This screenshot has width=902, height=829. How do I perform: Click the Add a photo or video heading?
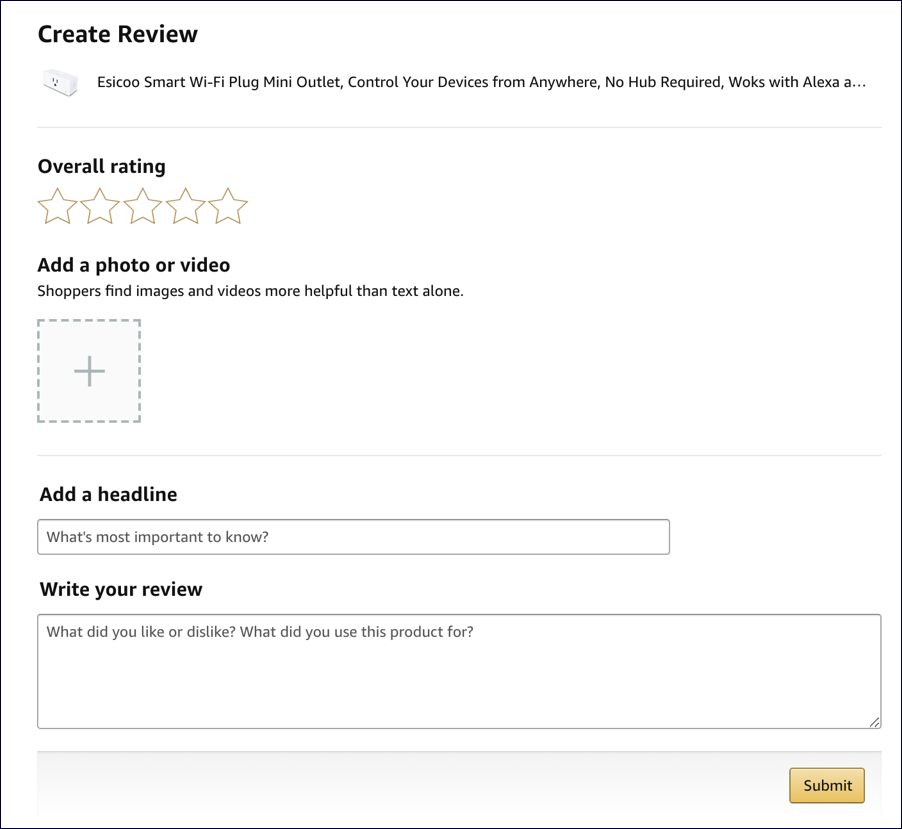[134, 265]
